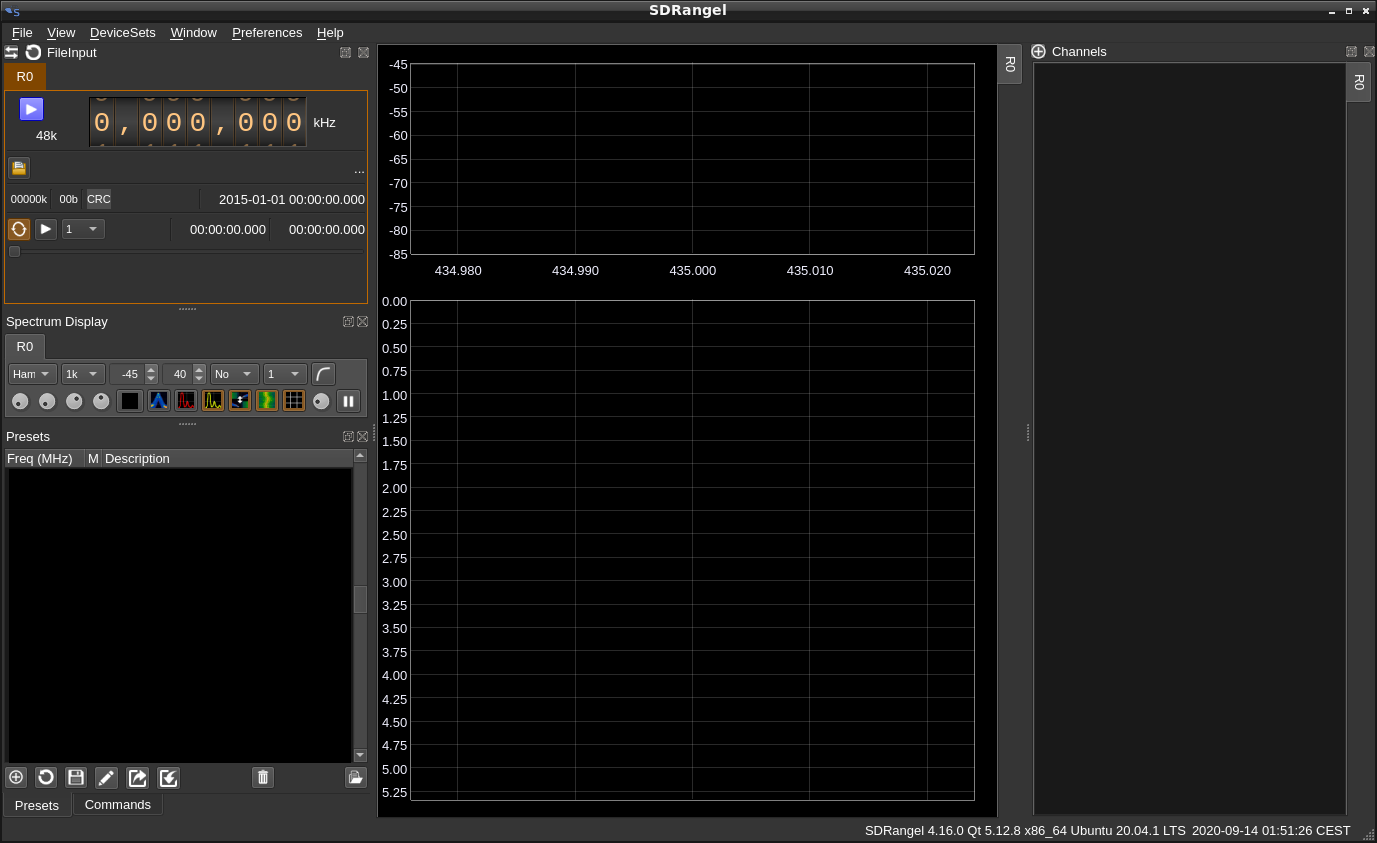Toggle the spectrum grid display

(294, 401)
